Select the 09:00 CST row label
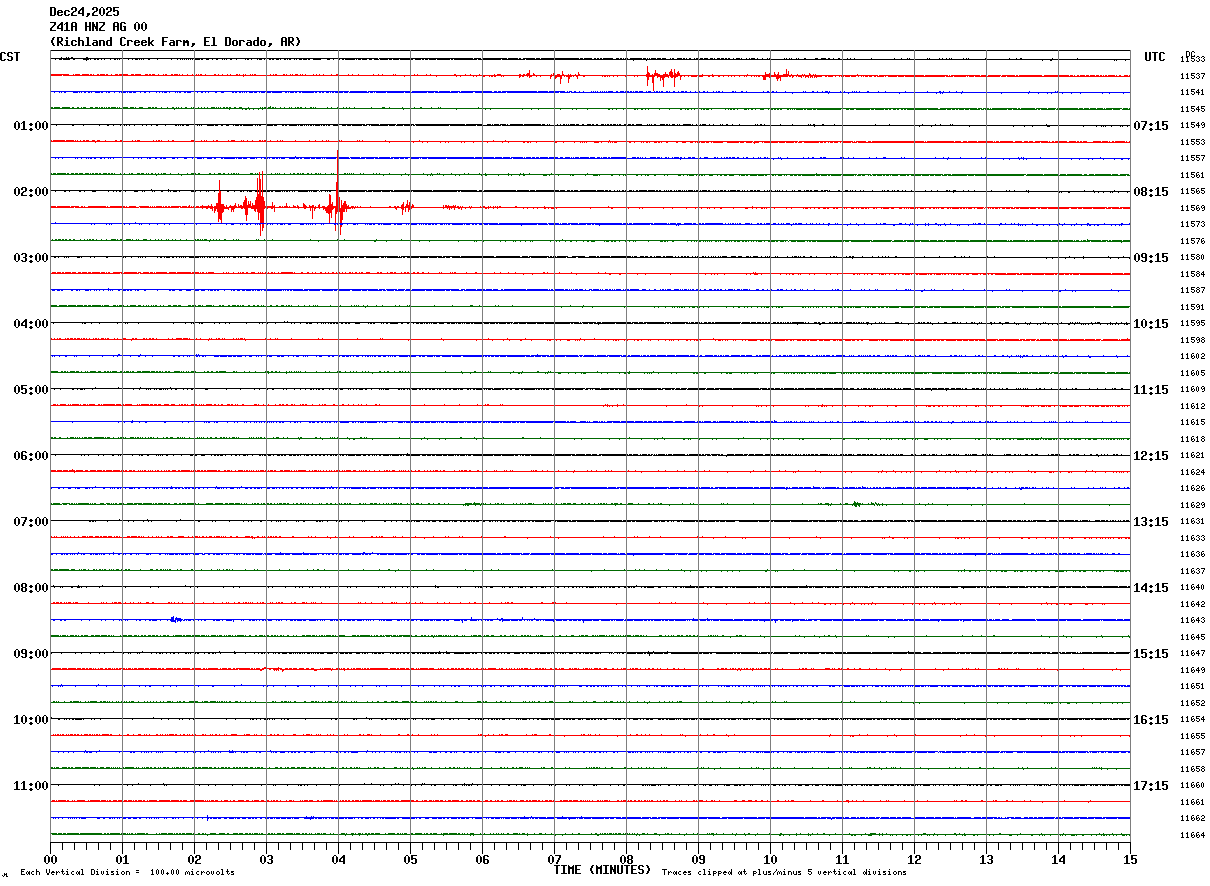This screenshot has height=886, width=1210. 31,654
